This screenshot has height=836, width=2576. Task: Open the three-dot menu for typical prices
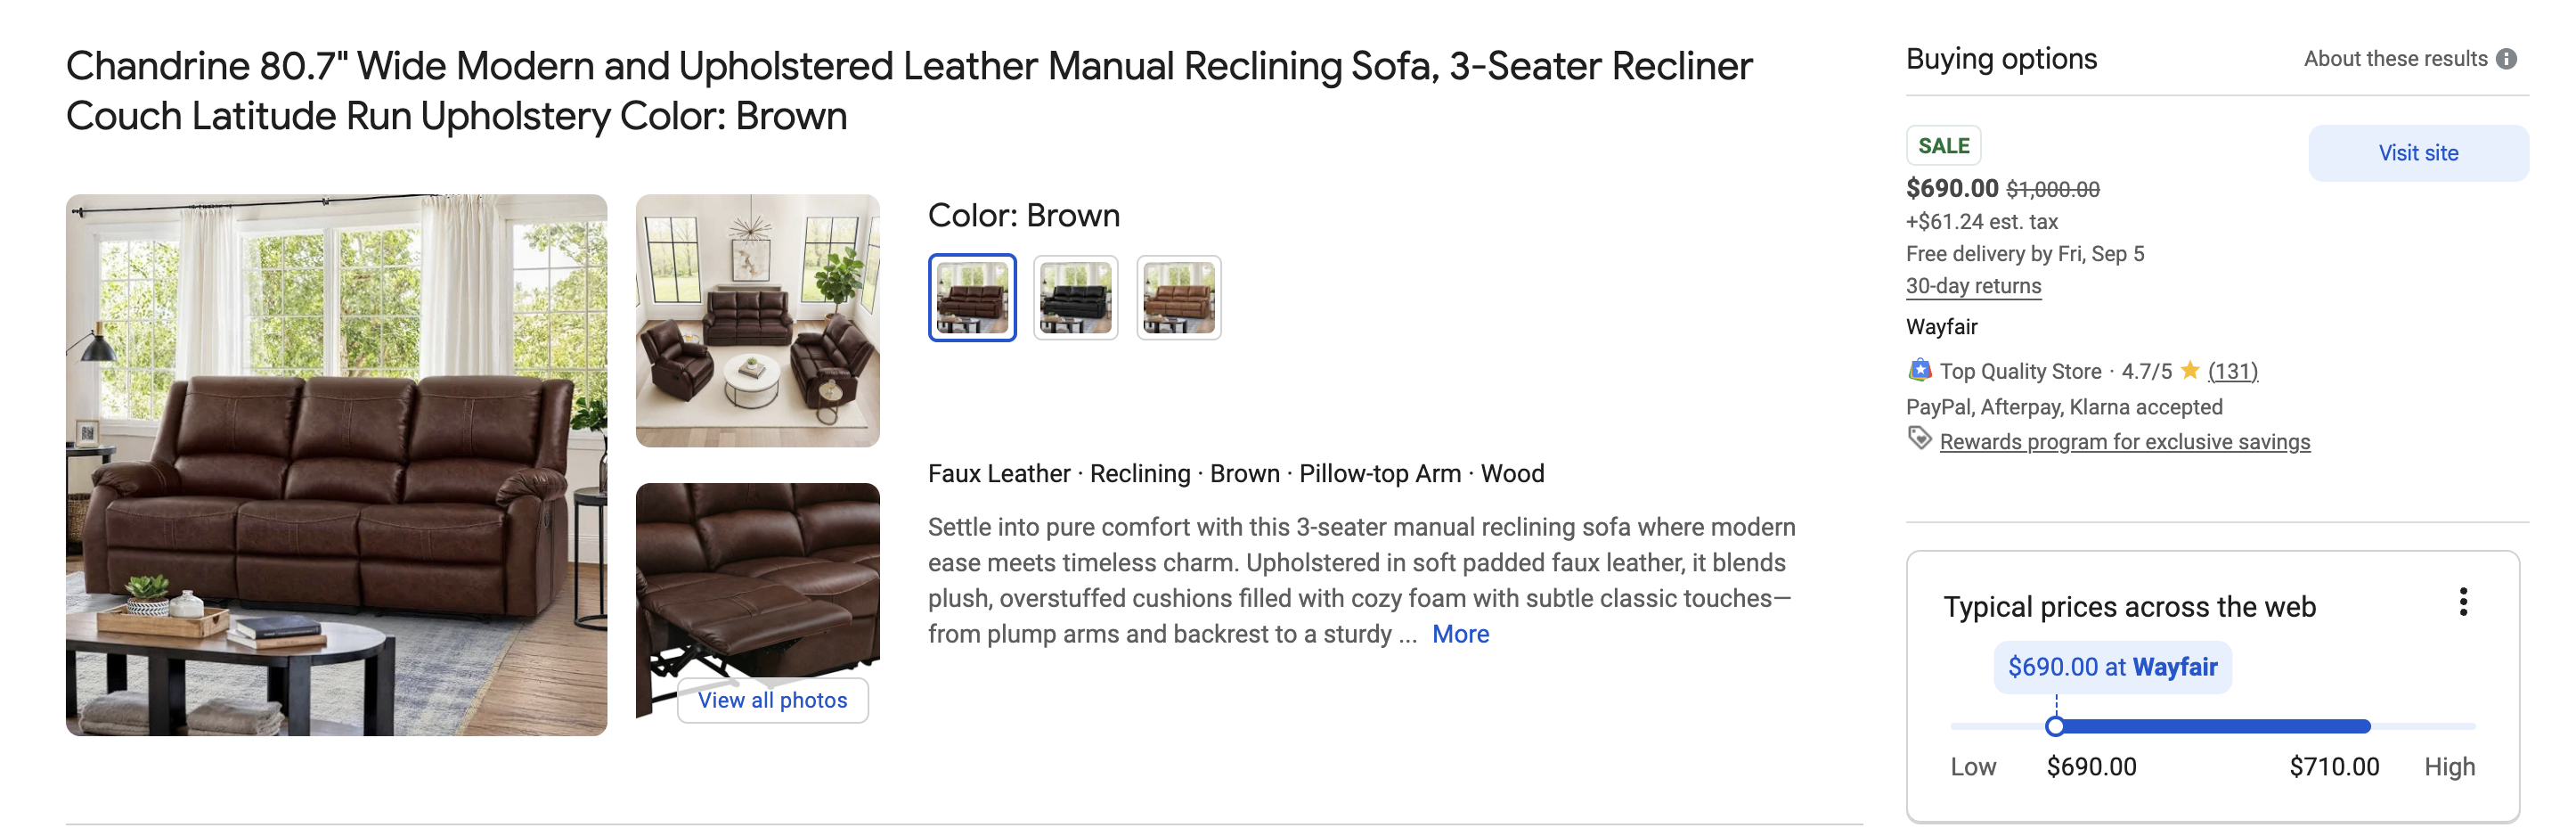click(x=2463, y=602)
